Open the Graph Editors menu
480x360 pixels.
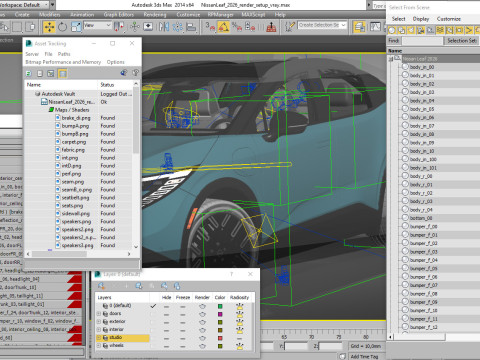click(x=119, y=14)
